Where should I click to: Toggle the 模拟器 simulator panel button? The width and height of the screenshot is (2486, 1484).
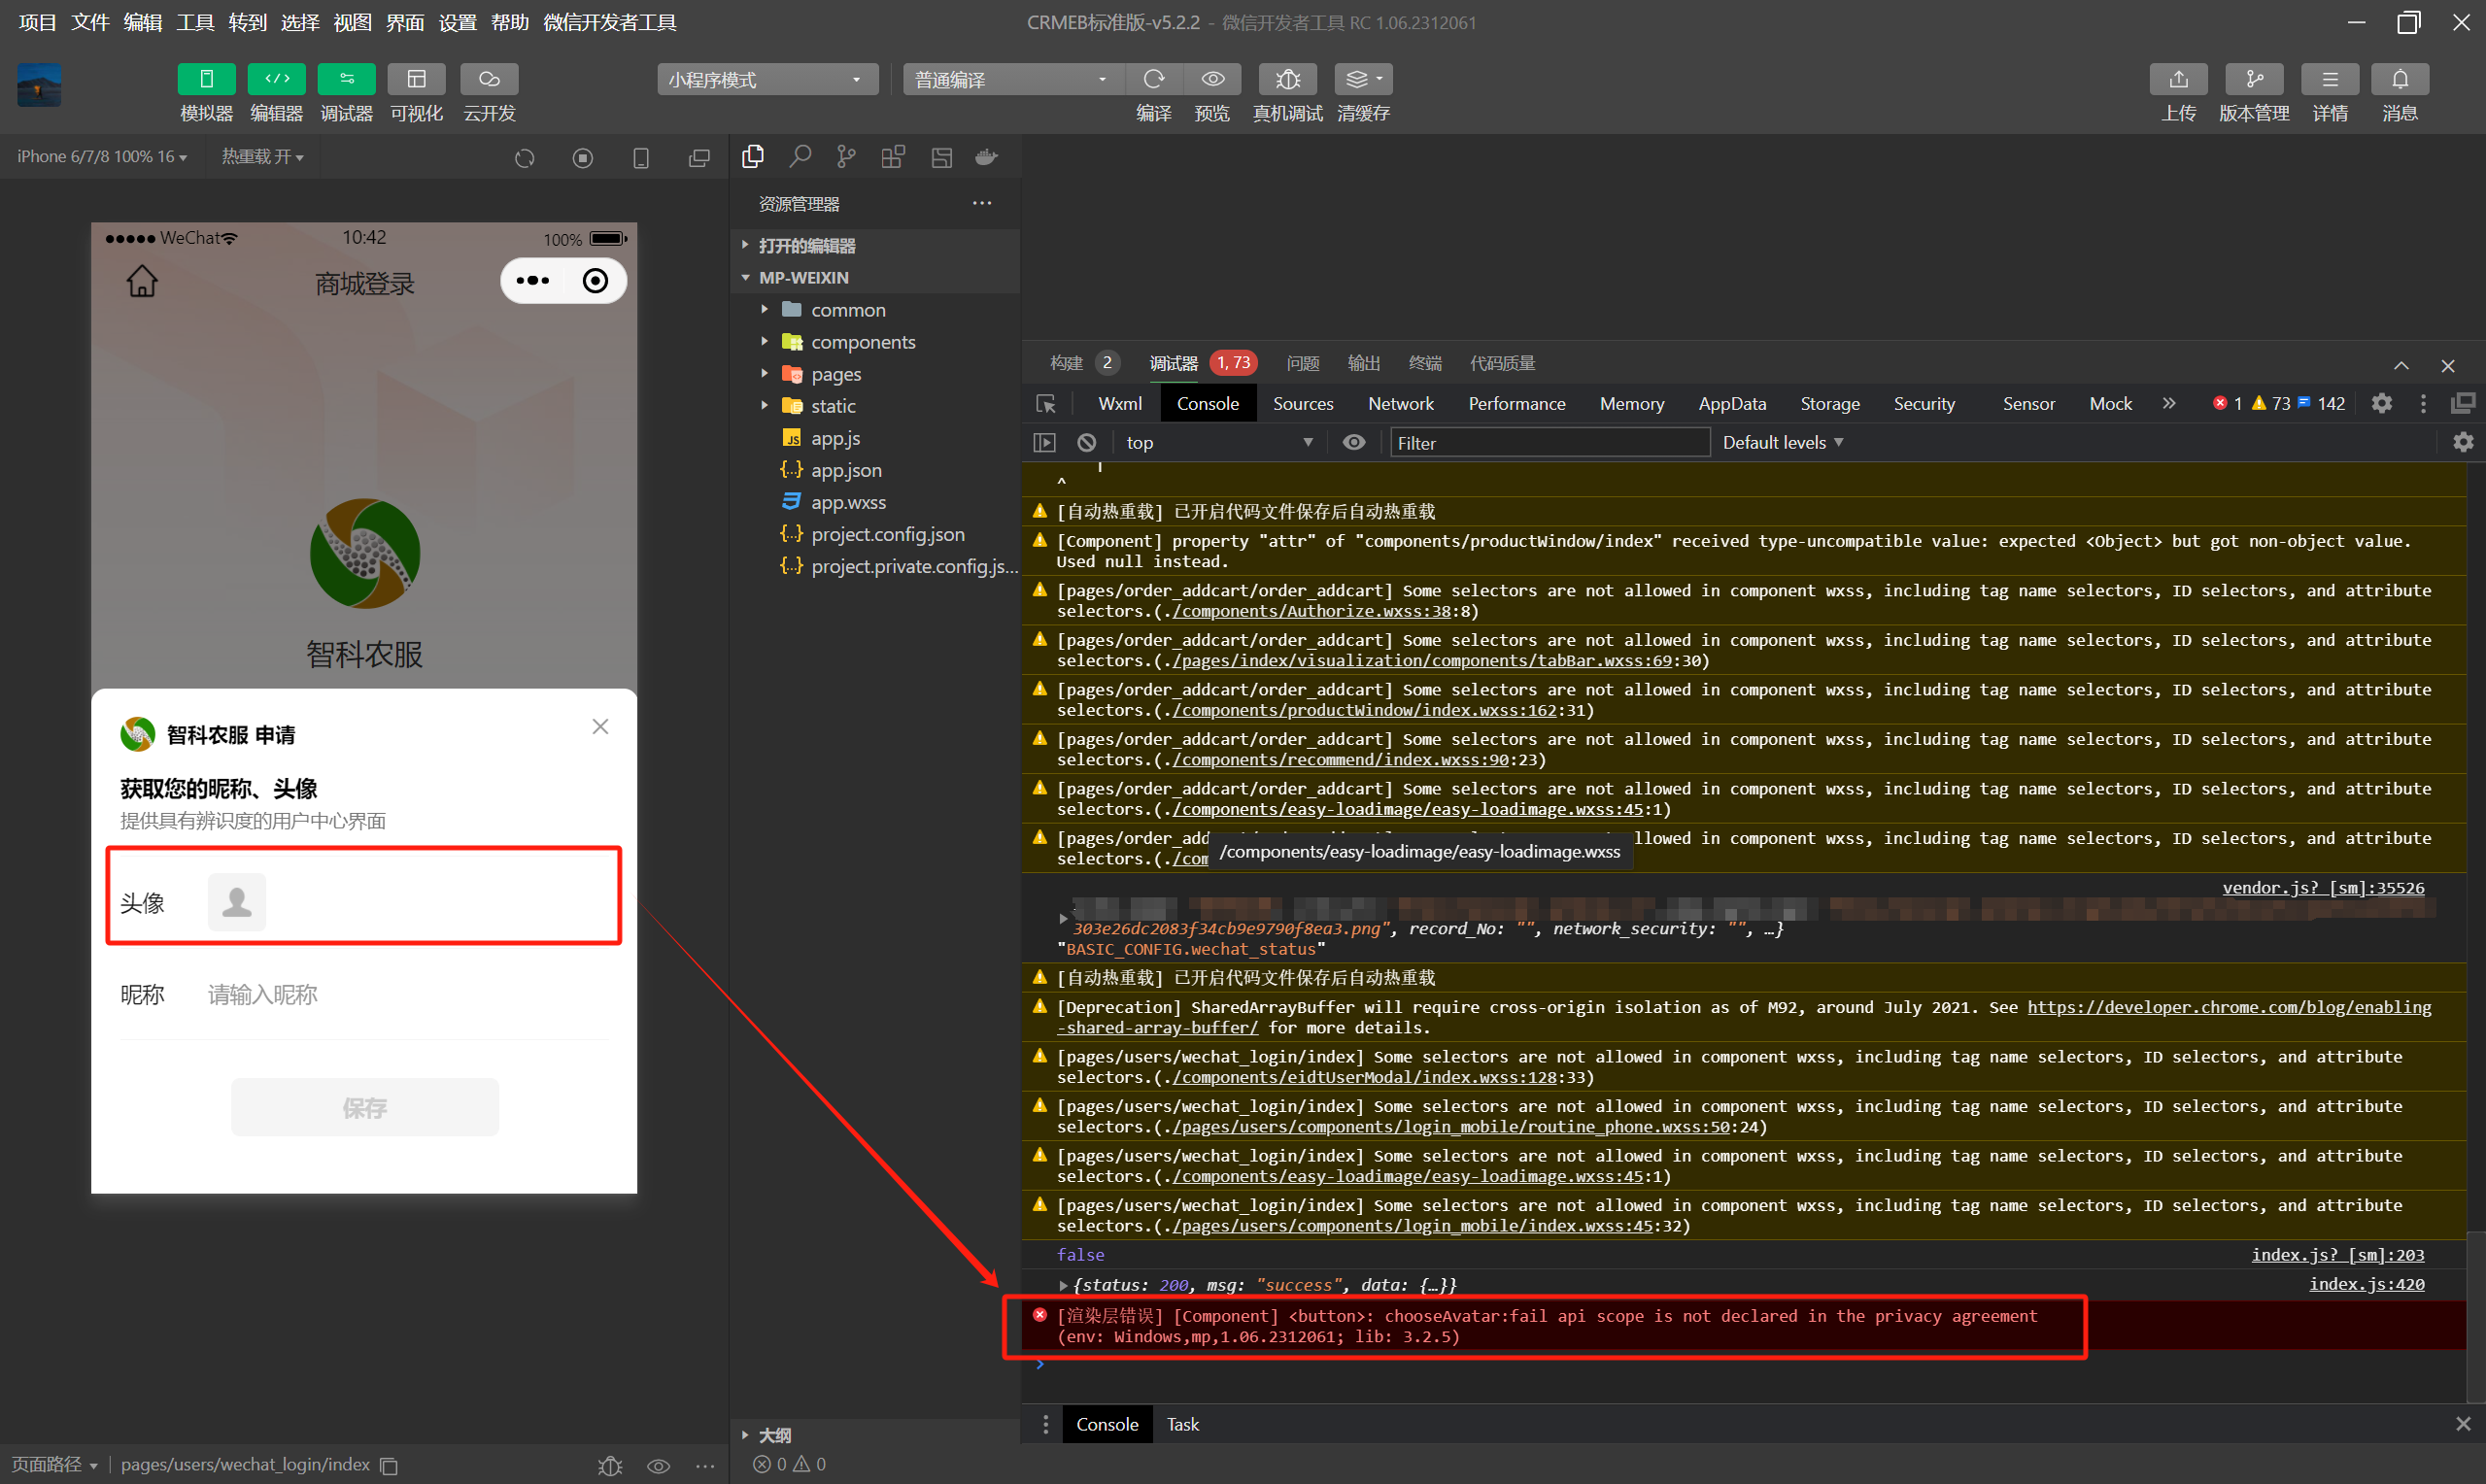click(x=206, y=79)
